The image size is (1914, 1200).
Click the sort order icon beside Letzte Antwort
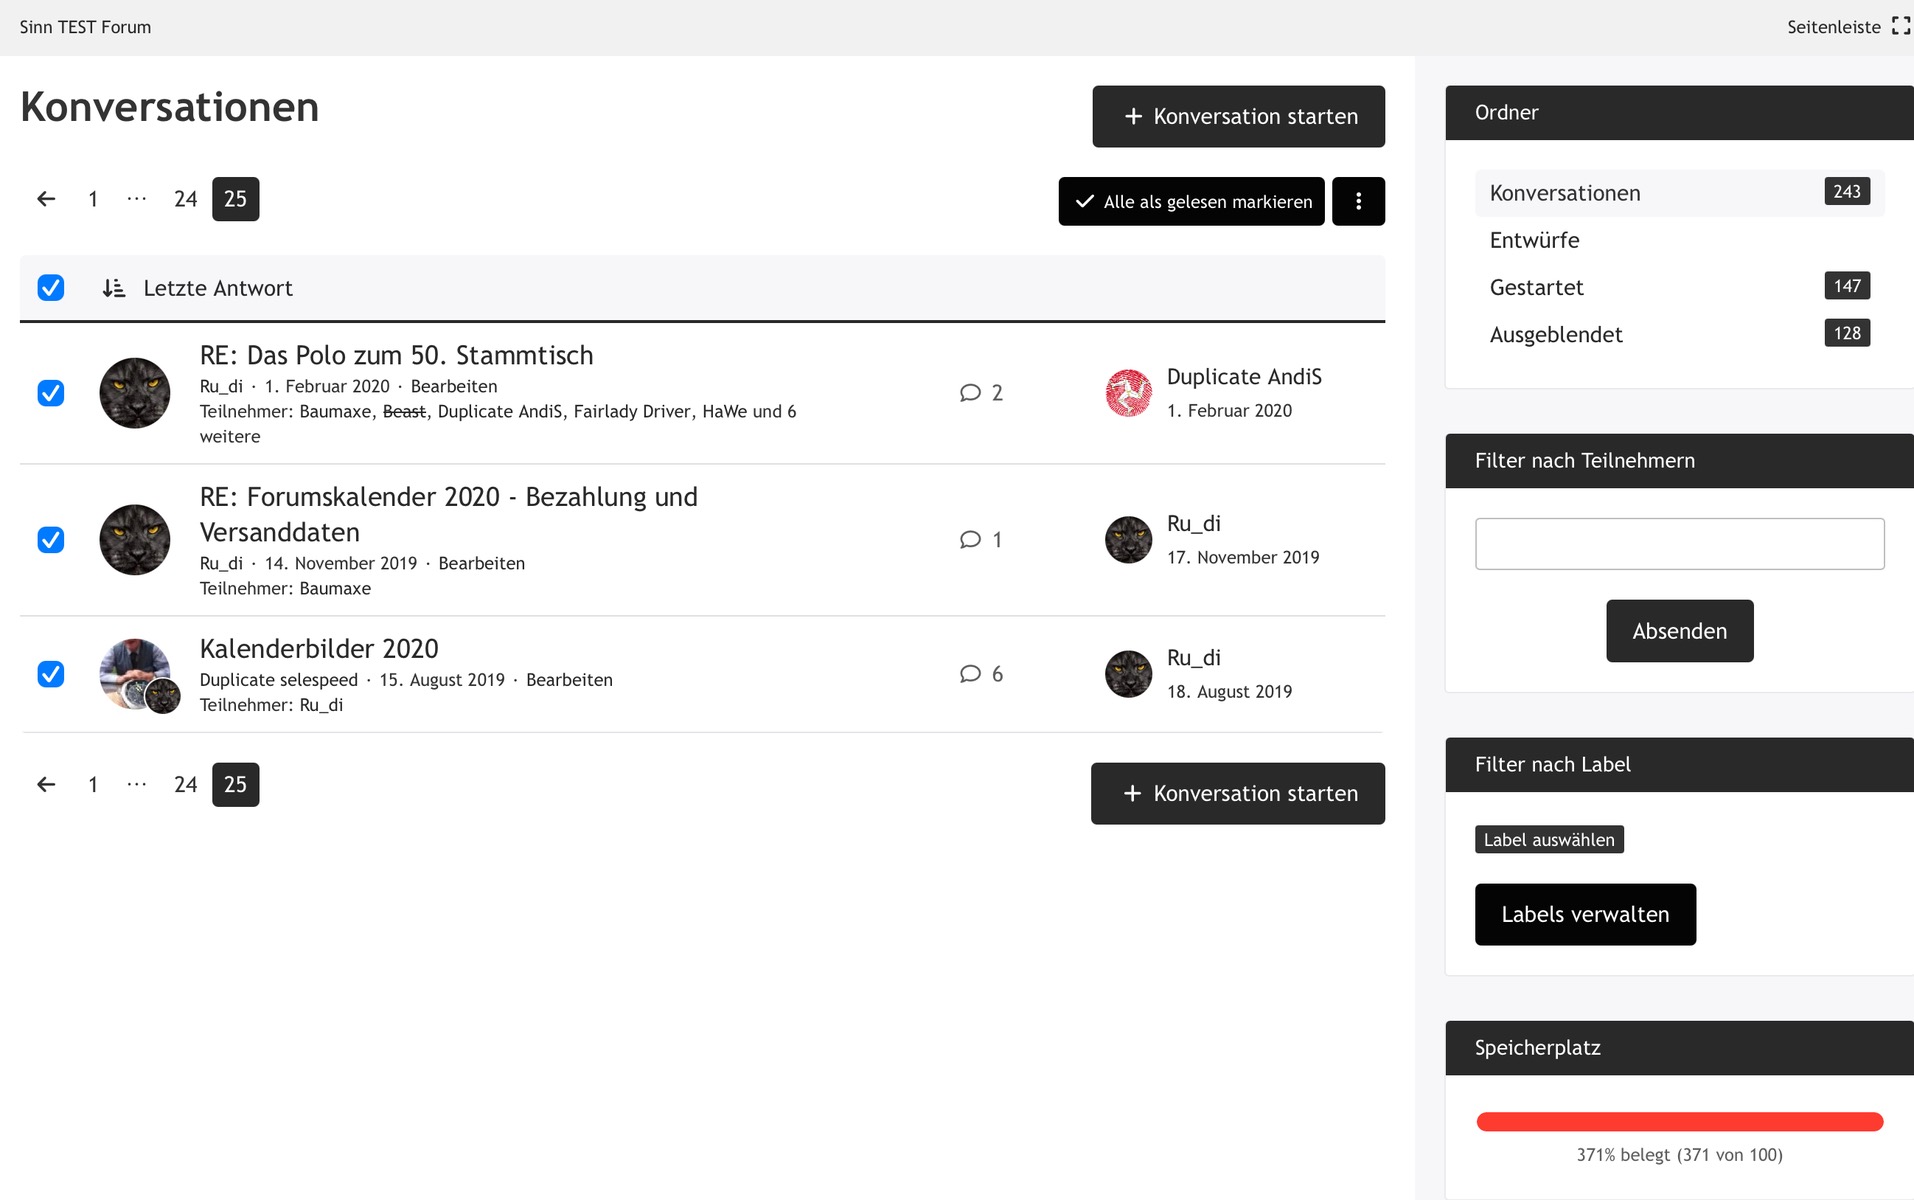(x=114, y=288)
